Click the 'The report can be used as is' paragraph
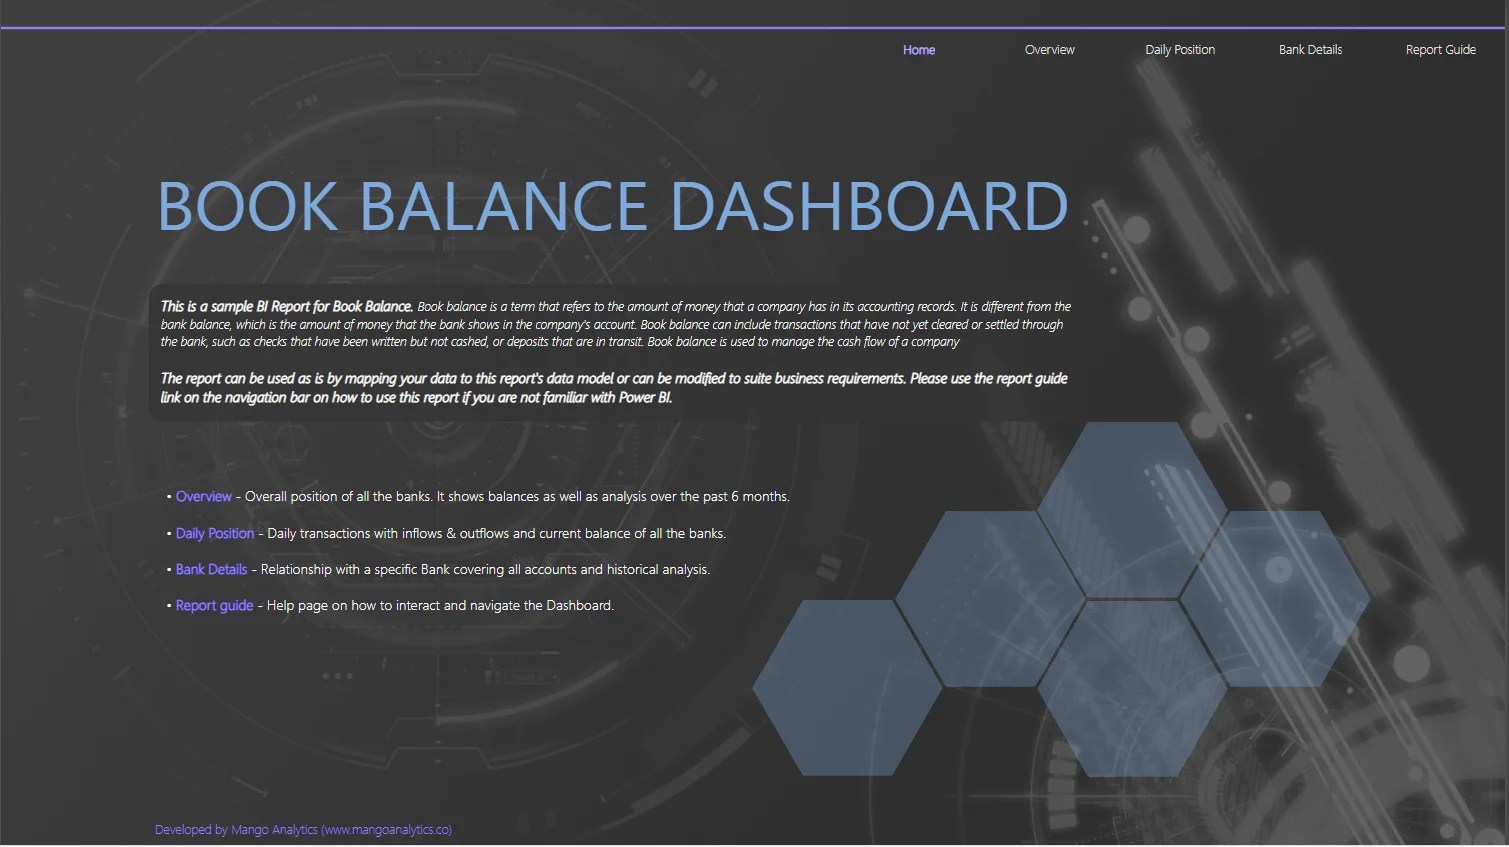Image resolution: width=1509 pixels, height=847 pixels. pos(614,388)
